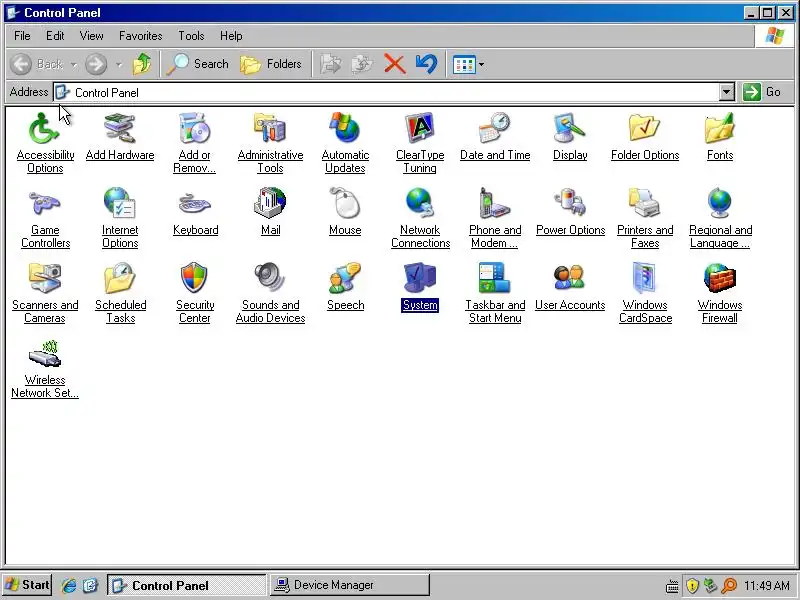The height and width of the screenshot is (600, 800).
Task: Click the Folder Options icon
Action: click(x=645, y=128)
